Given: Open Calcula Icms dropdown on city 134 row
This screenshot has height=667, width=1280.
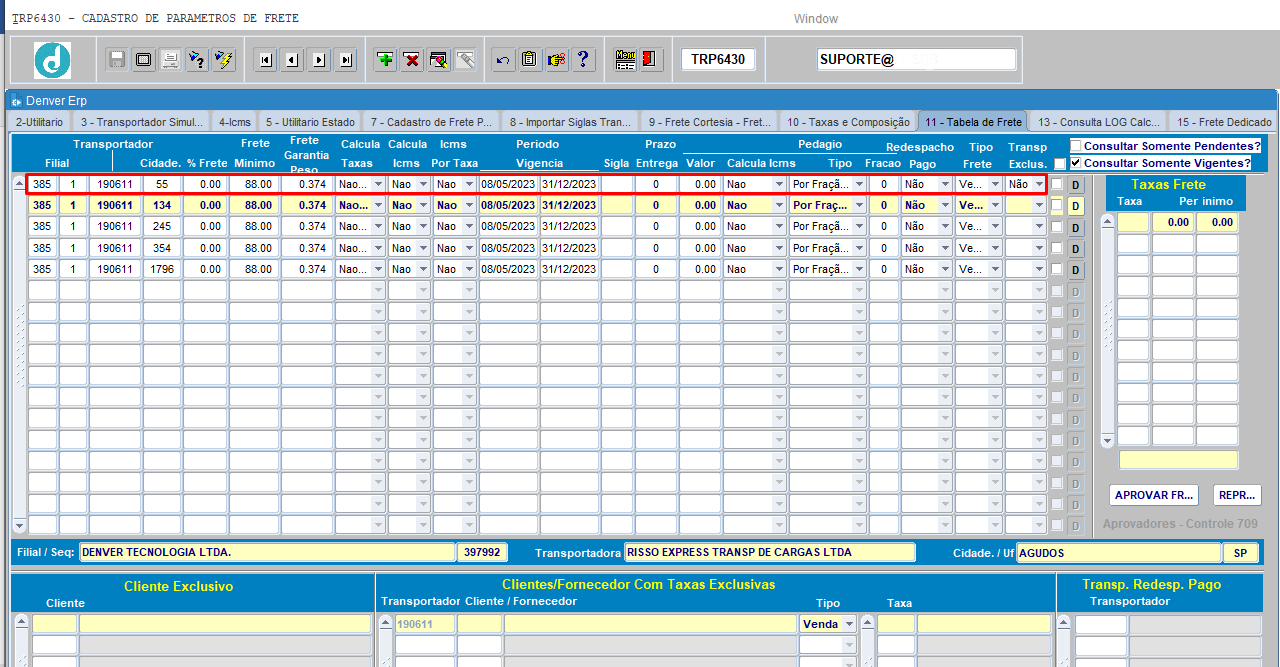Looking at the screenshot, I should [424, 205].
